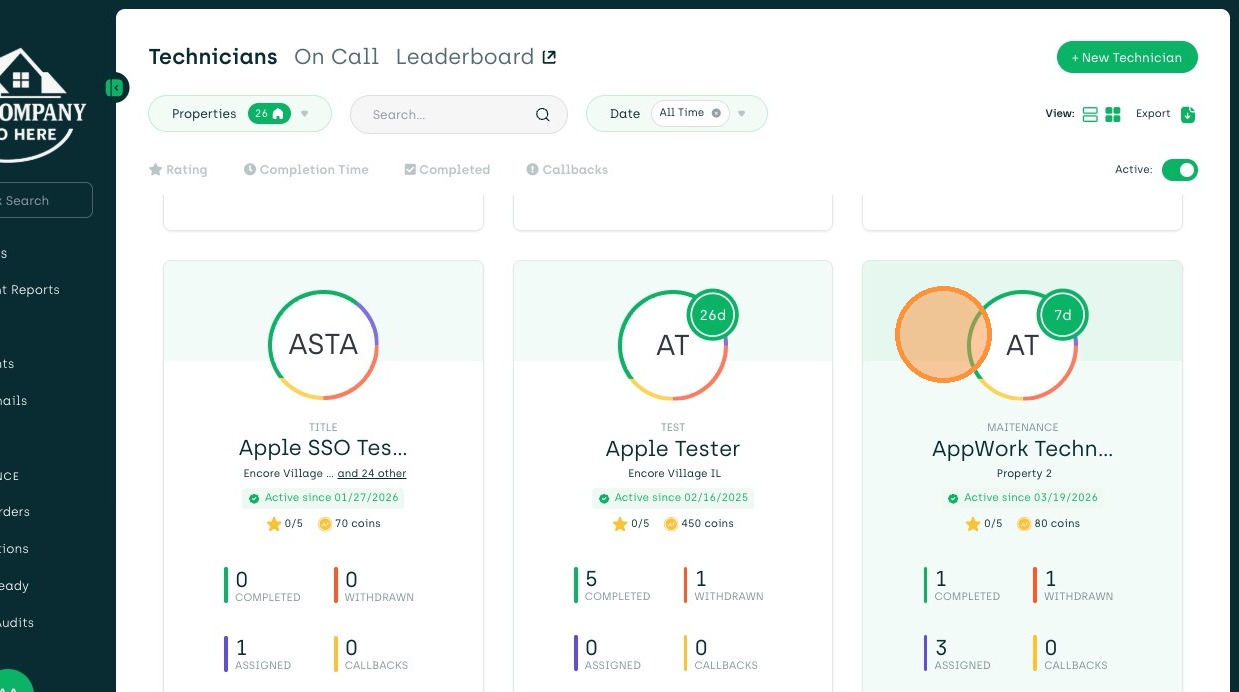The width and height of the screenshot is (1239, 692).
Task: Expand the Properties filter dropdown
Action: pyautogui.click(x=305, y=114)
